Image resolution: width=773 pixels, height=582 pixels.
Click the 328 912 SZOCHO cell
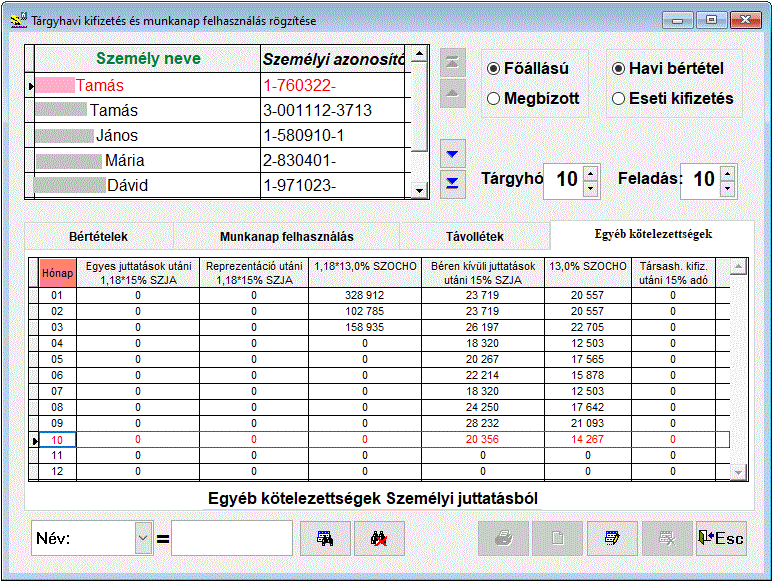click(365, 295)
